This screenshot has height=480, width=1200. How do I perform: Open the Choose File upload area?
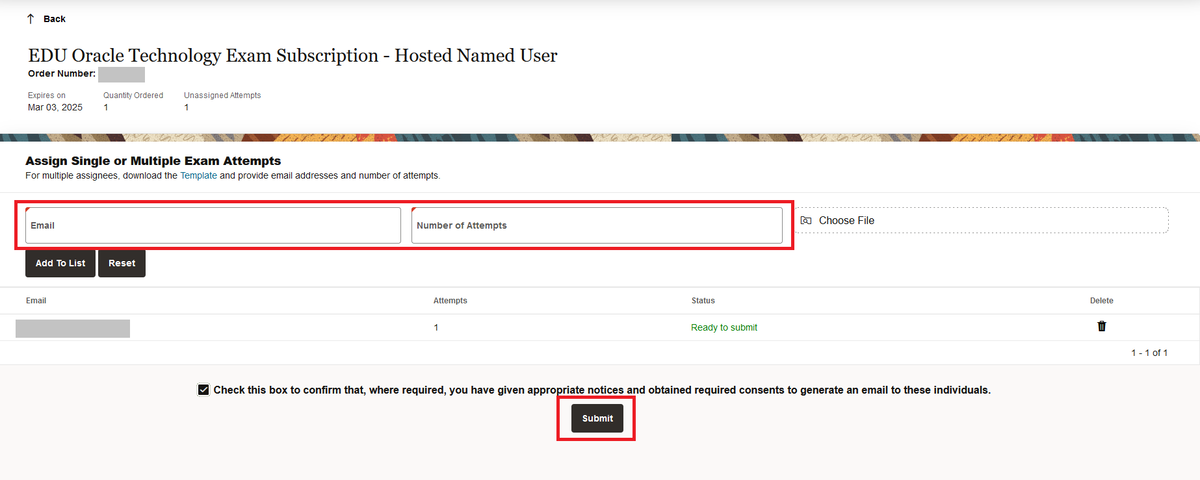(x=982, y=220)
